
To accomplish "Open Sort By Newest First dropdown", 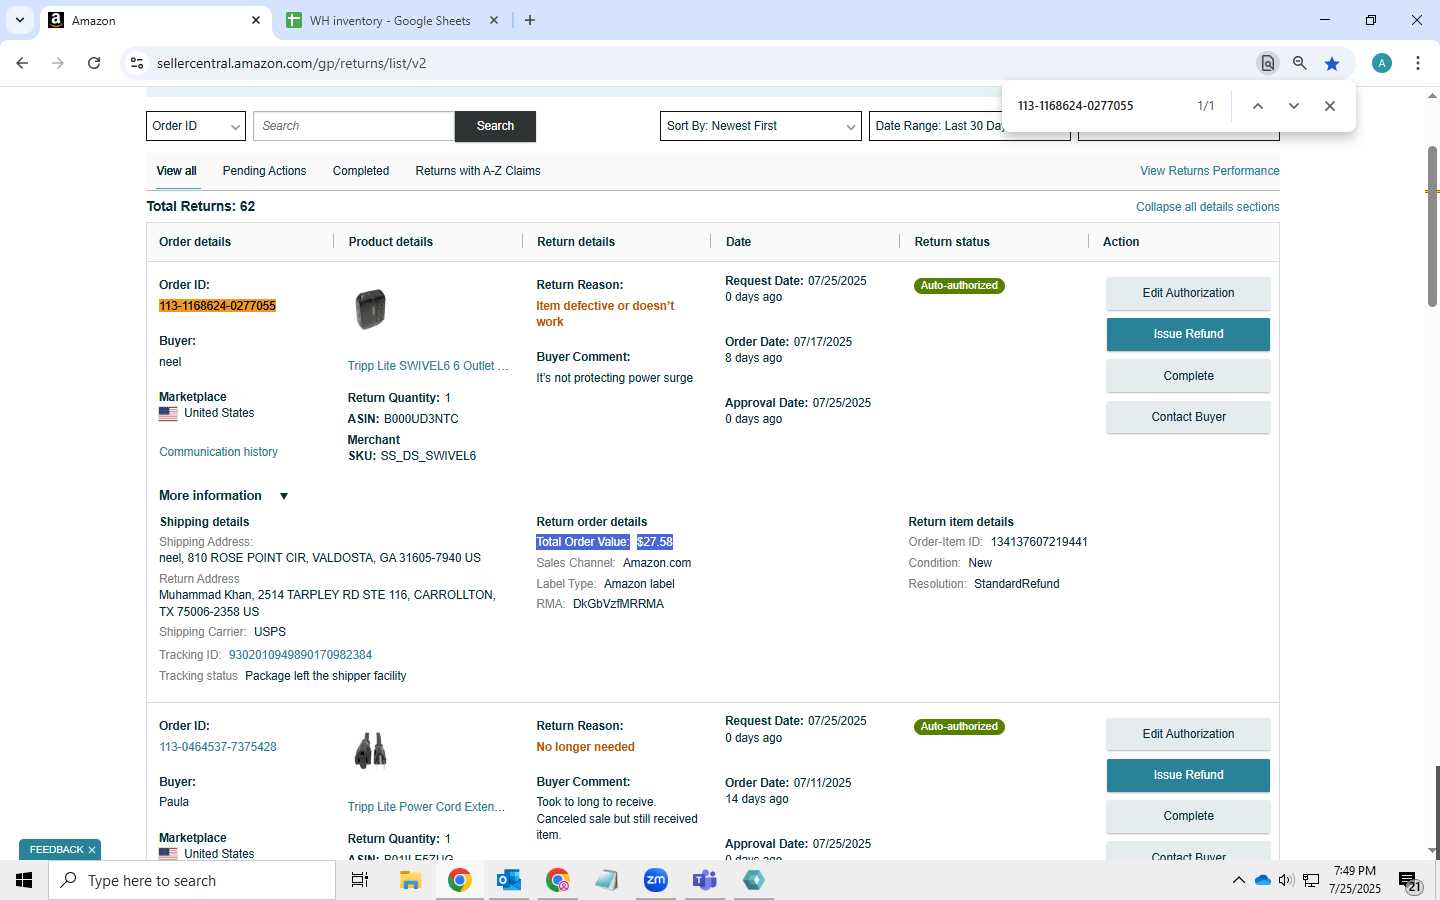I will [760, 126].
